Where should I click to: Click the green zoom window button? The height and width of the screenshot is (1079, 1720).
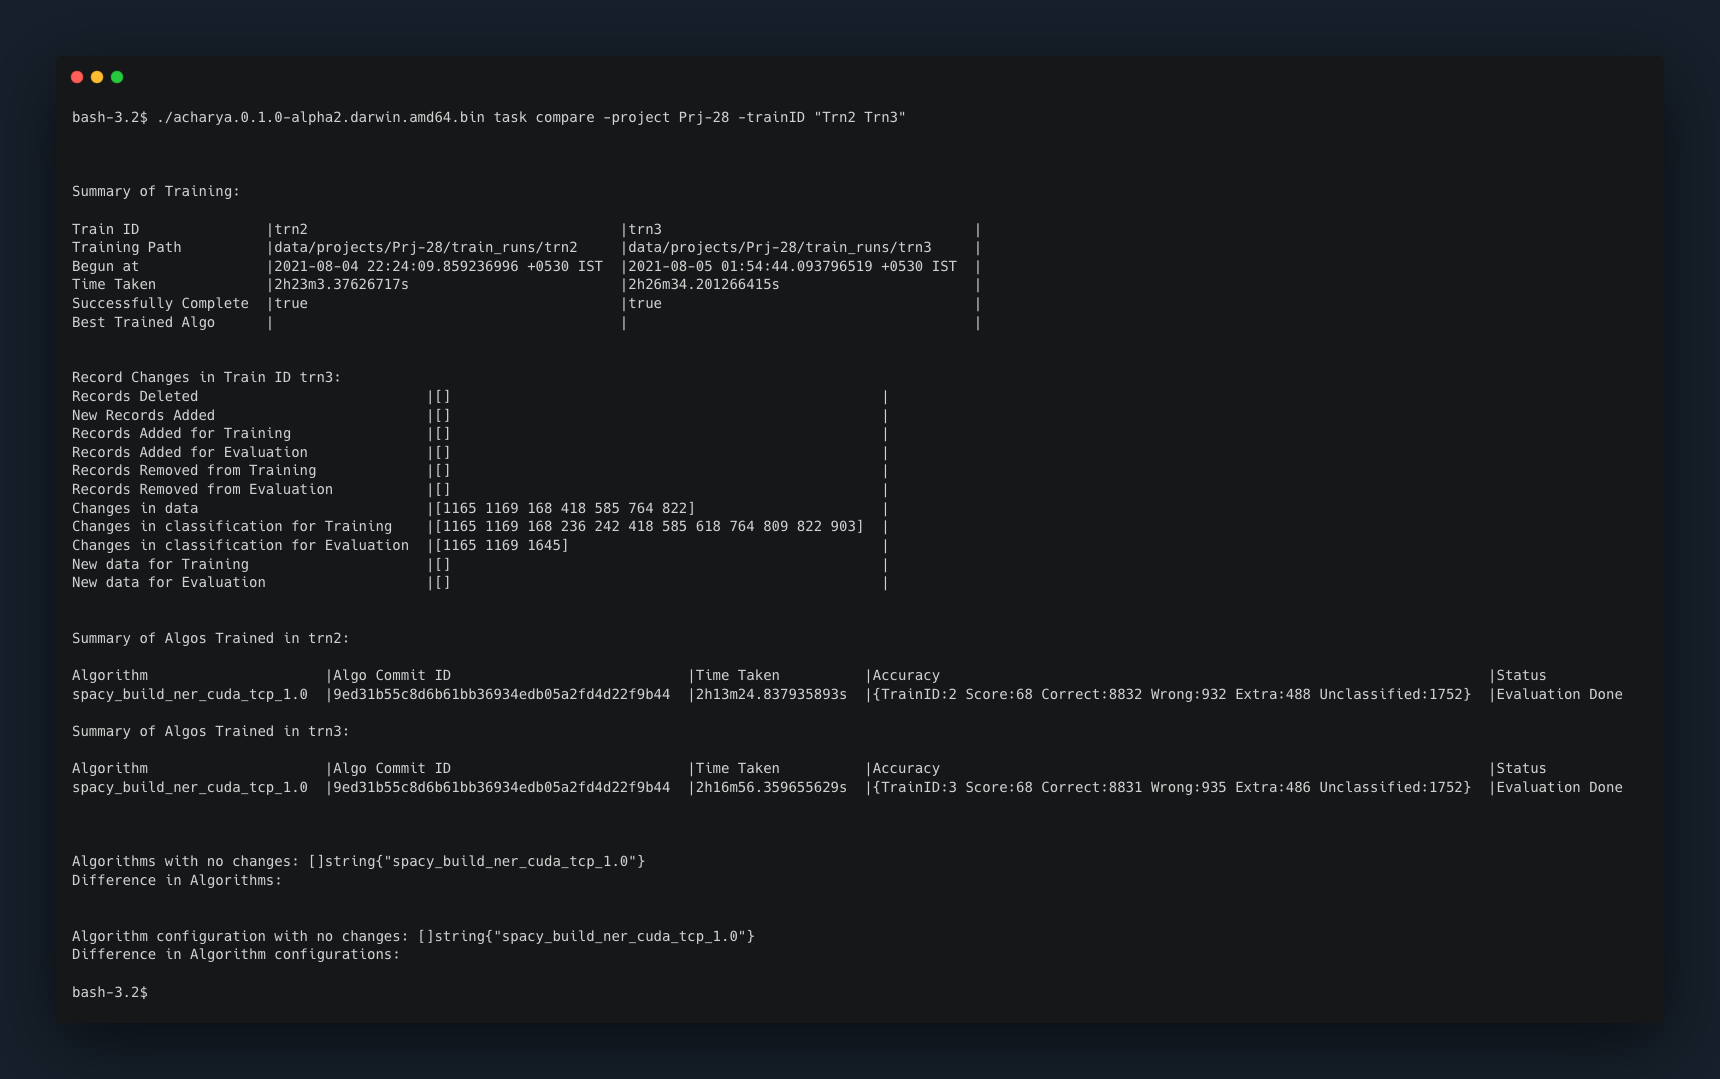tap(117, 77)
